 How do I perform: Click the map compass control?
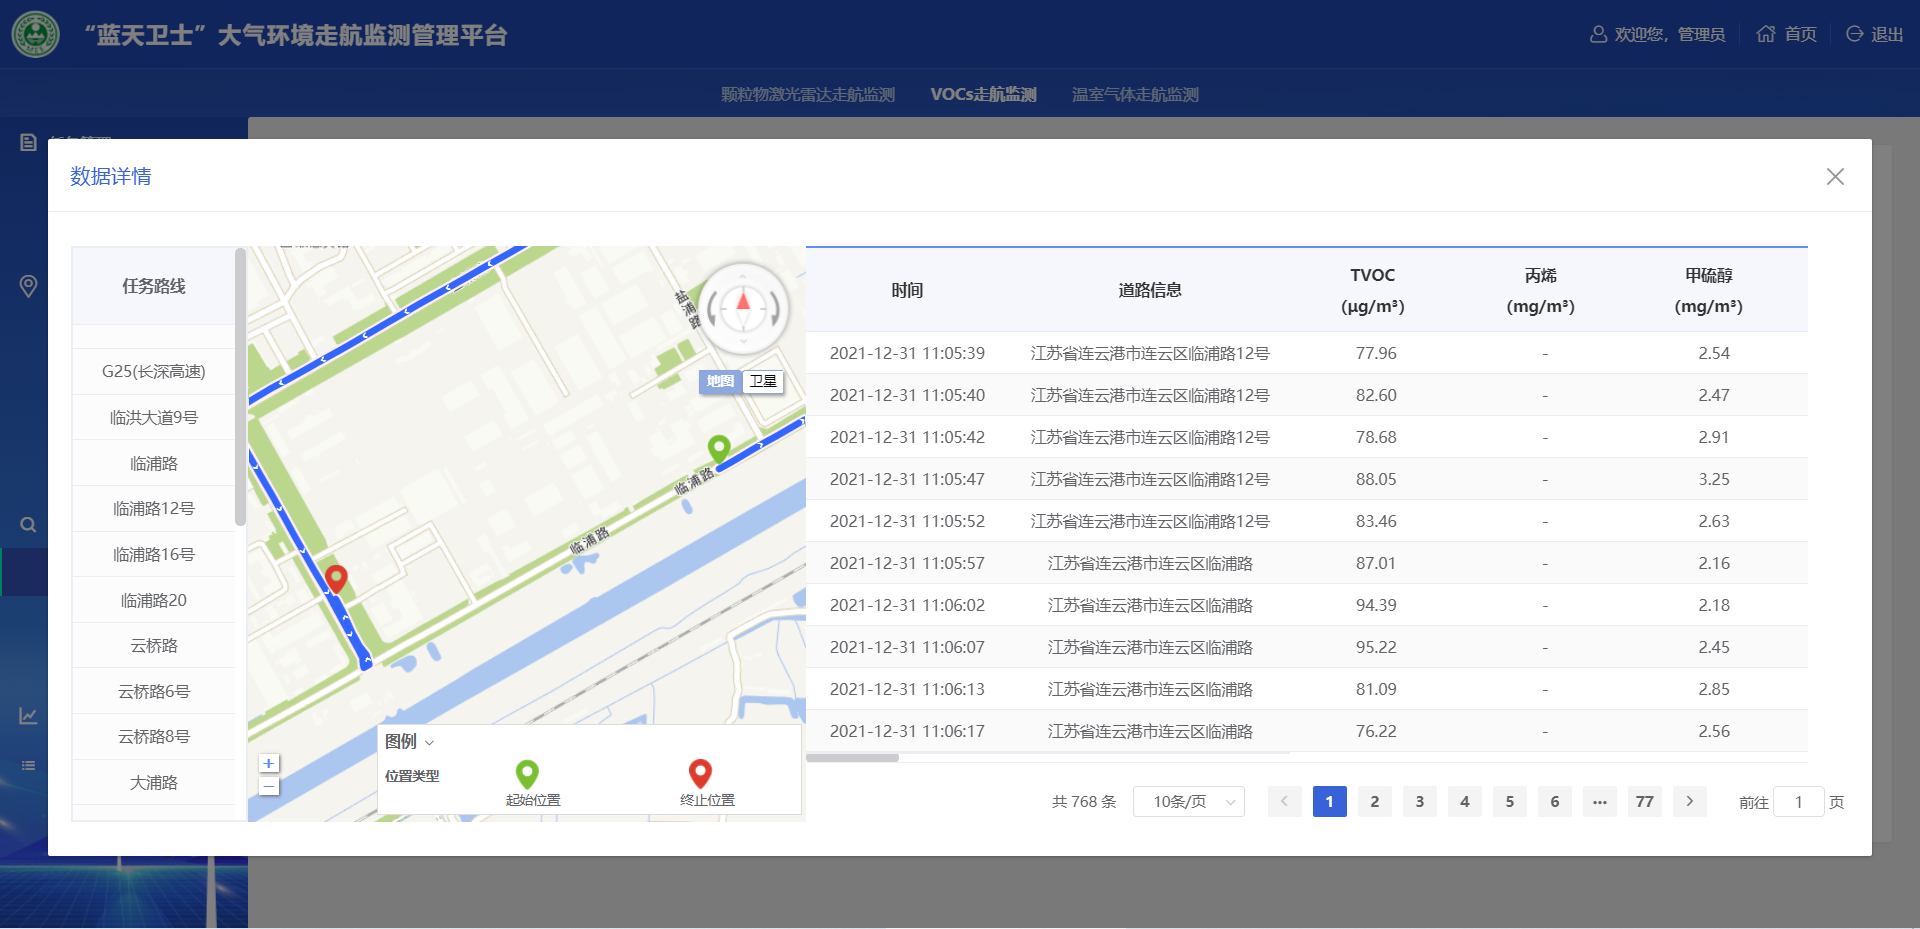pos(743,308)
